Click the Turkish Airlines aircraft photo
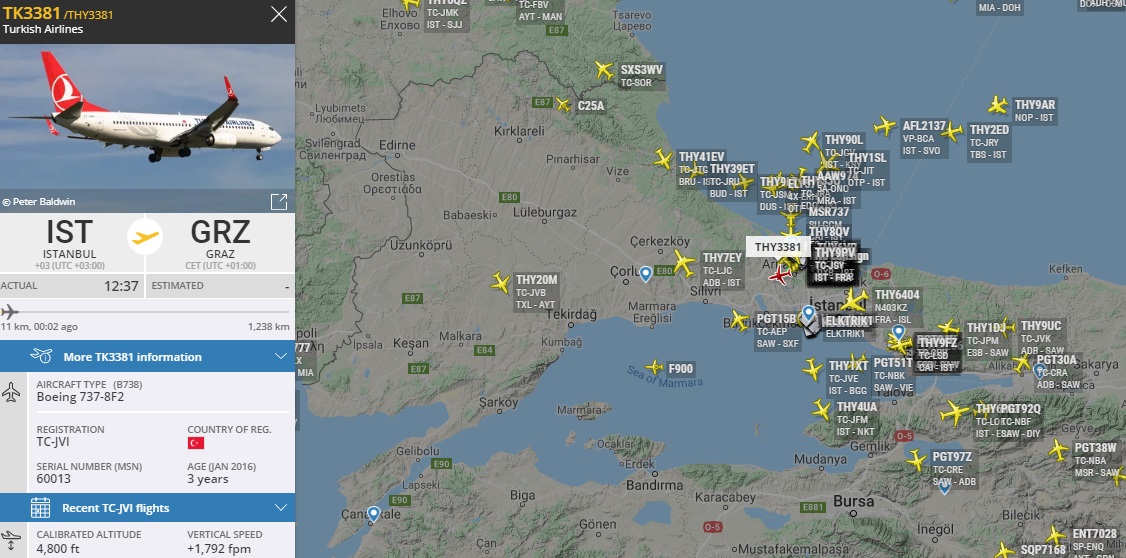The image size is (1126, 558). (x=147, y=118)
